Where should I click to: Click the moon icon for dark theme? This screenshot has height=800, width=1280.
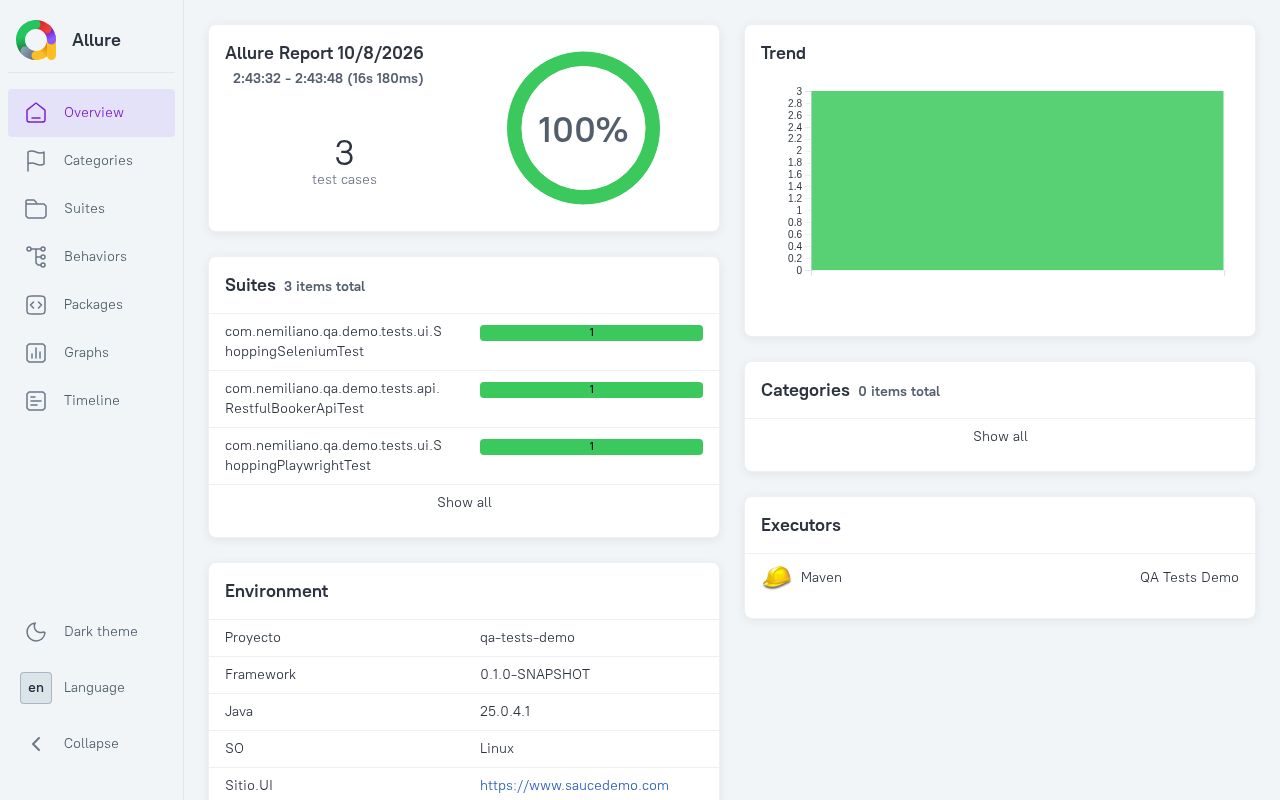click(36, 632)
